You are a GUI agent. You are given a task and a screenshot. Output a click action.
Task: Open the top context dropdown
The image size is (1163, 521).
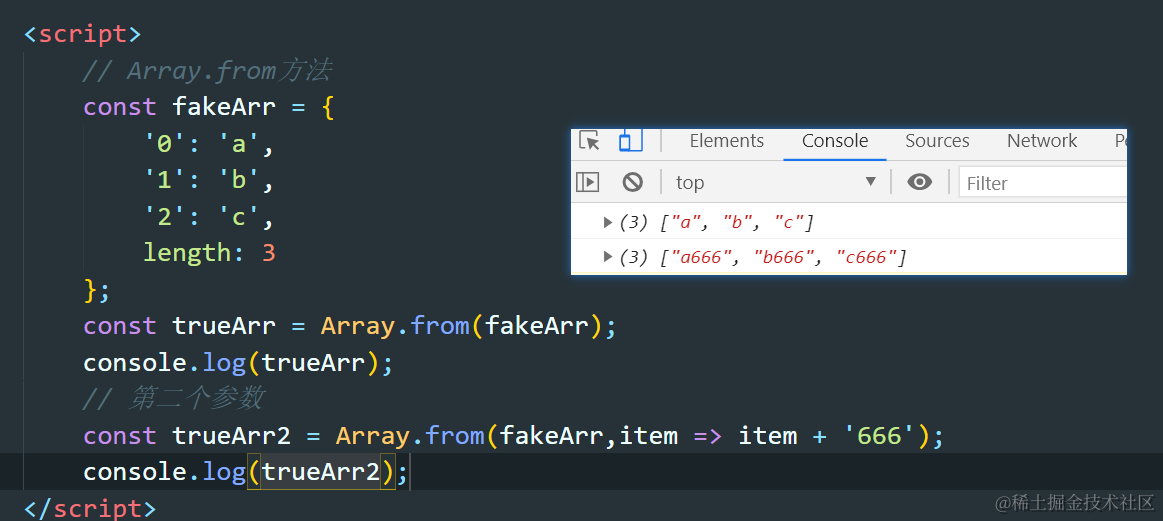[x=776, y=182]
